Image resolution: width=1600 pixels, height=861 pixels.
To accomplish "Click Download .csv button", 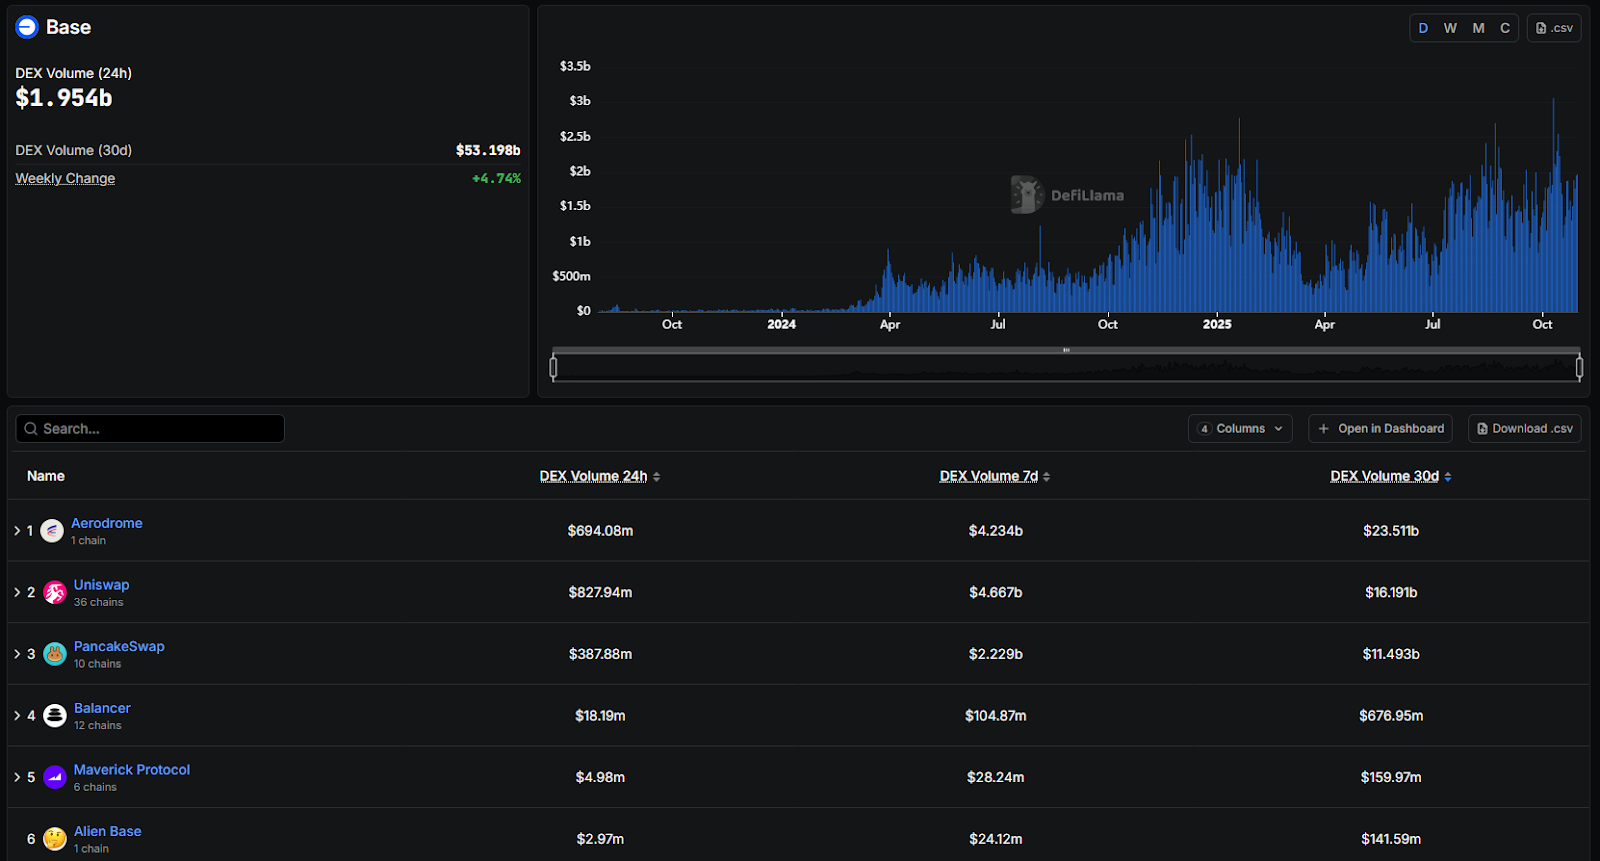I will [x=1524, y=429].
